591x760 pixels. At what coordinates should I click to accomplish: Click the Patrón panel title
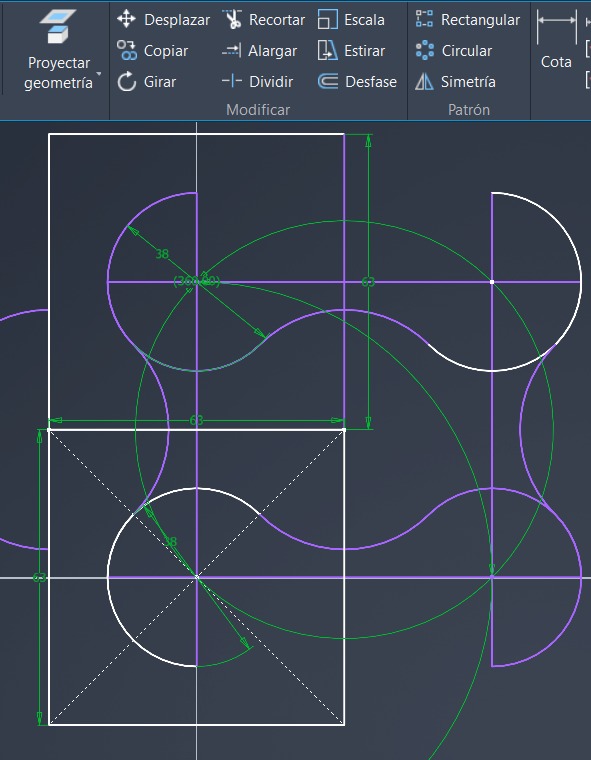(469, 110)
